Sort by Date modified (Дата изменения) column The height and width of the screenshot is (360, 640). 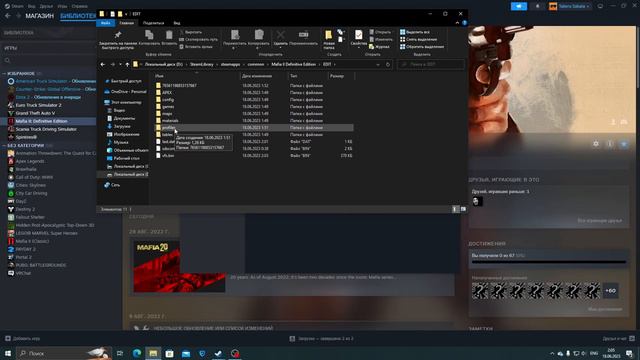[x=257, y=76]
